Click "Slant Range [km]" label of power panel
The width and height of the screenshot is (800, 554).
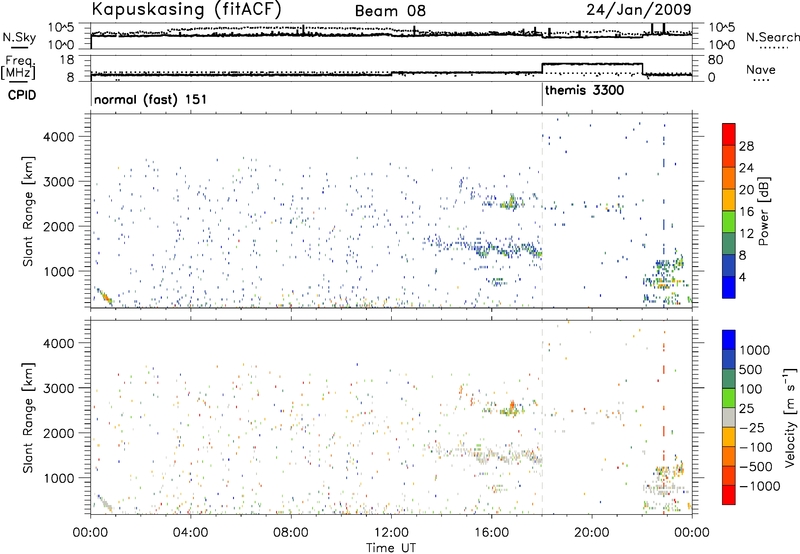pos(28,211)
